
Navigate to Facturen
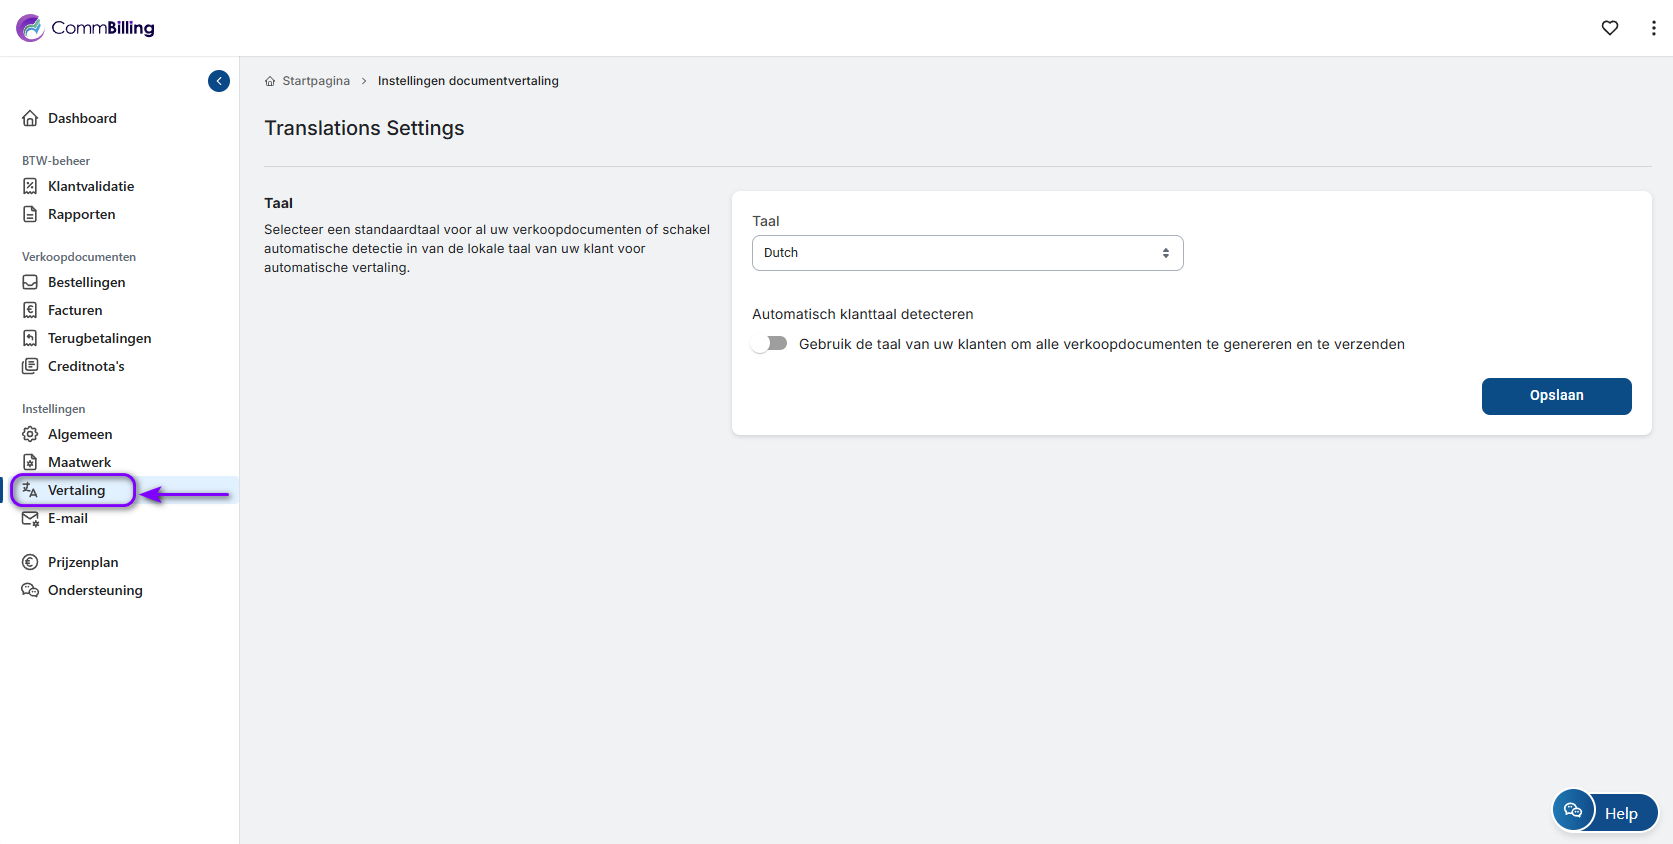click(x=75, y=310)
